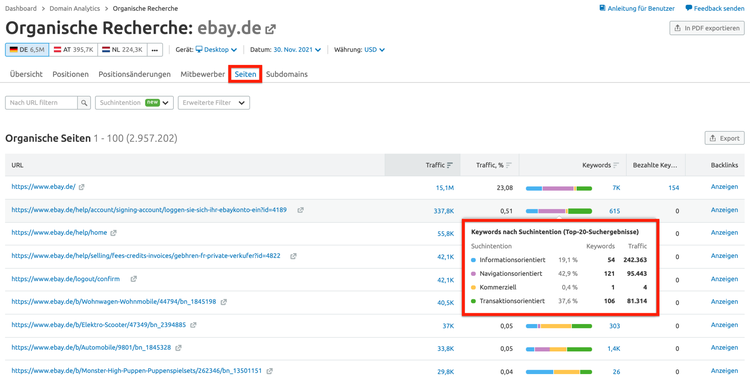This screenshot has height=383, width=750.
Task: Click 26 keywords value for Monster-High-Puppen
Action: 617,372
